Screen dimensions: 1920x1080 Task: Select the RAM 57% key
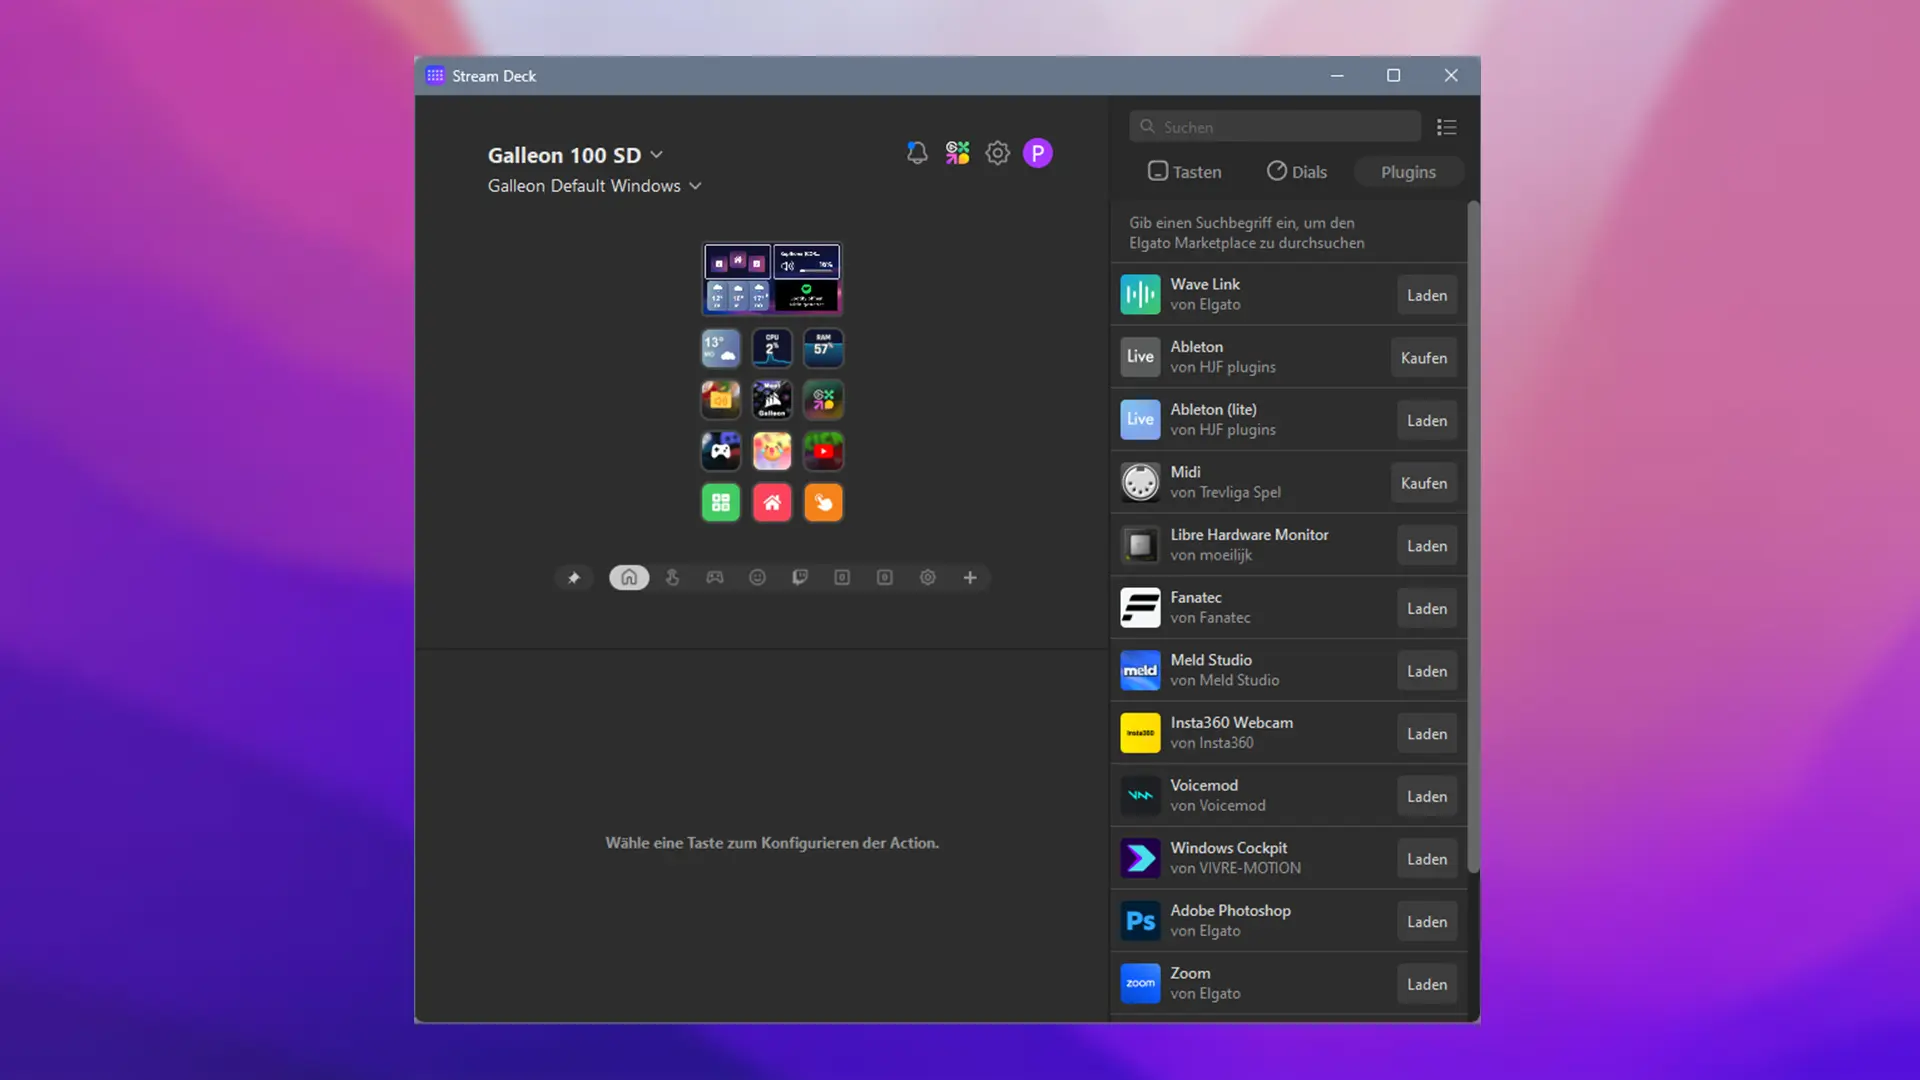pyautogui.click(x=823, y=348)
